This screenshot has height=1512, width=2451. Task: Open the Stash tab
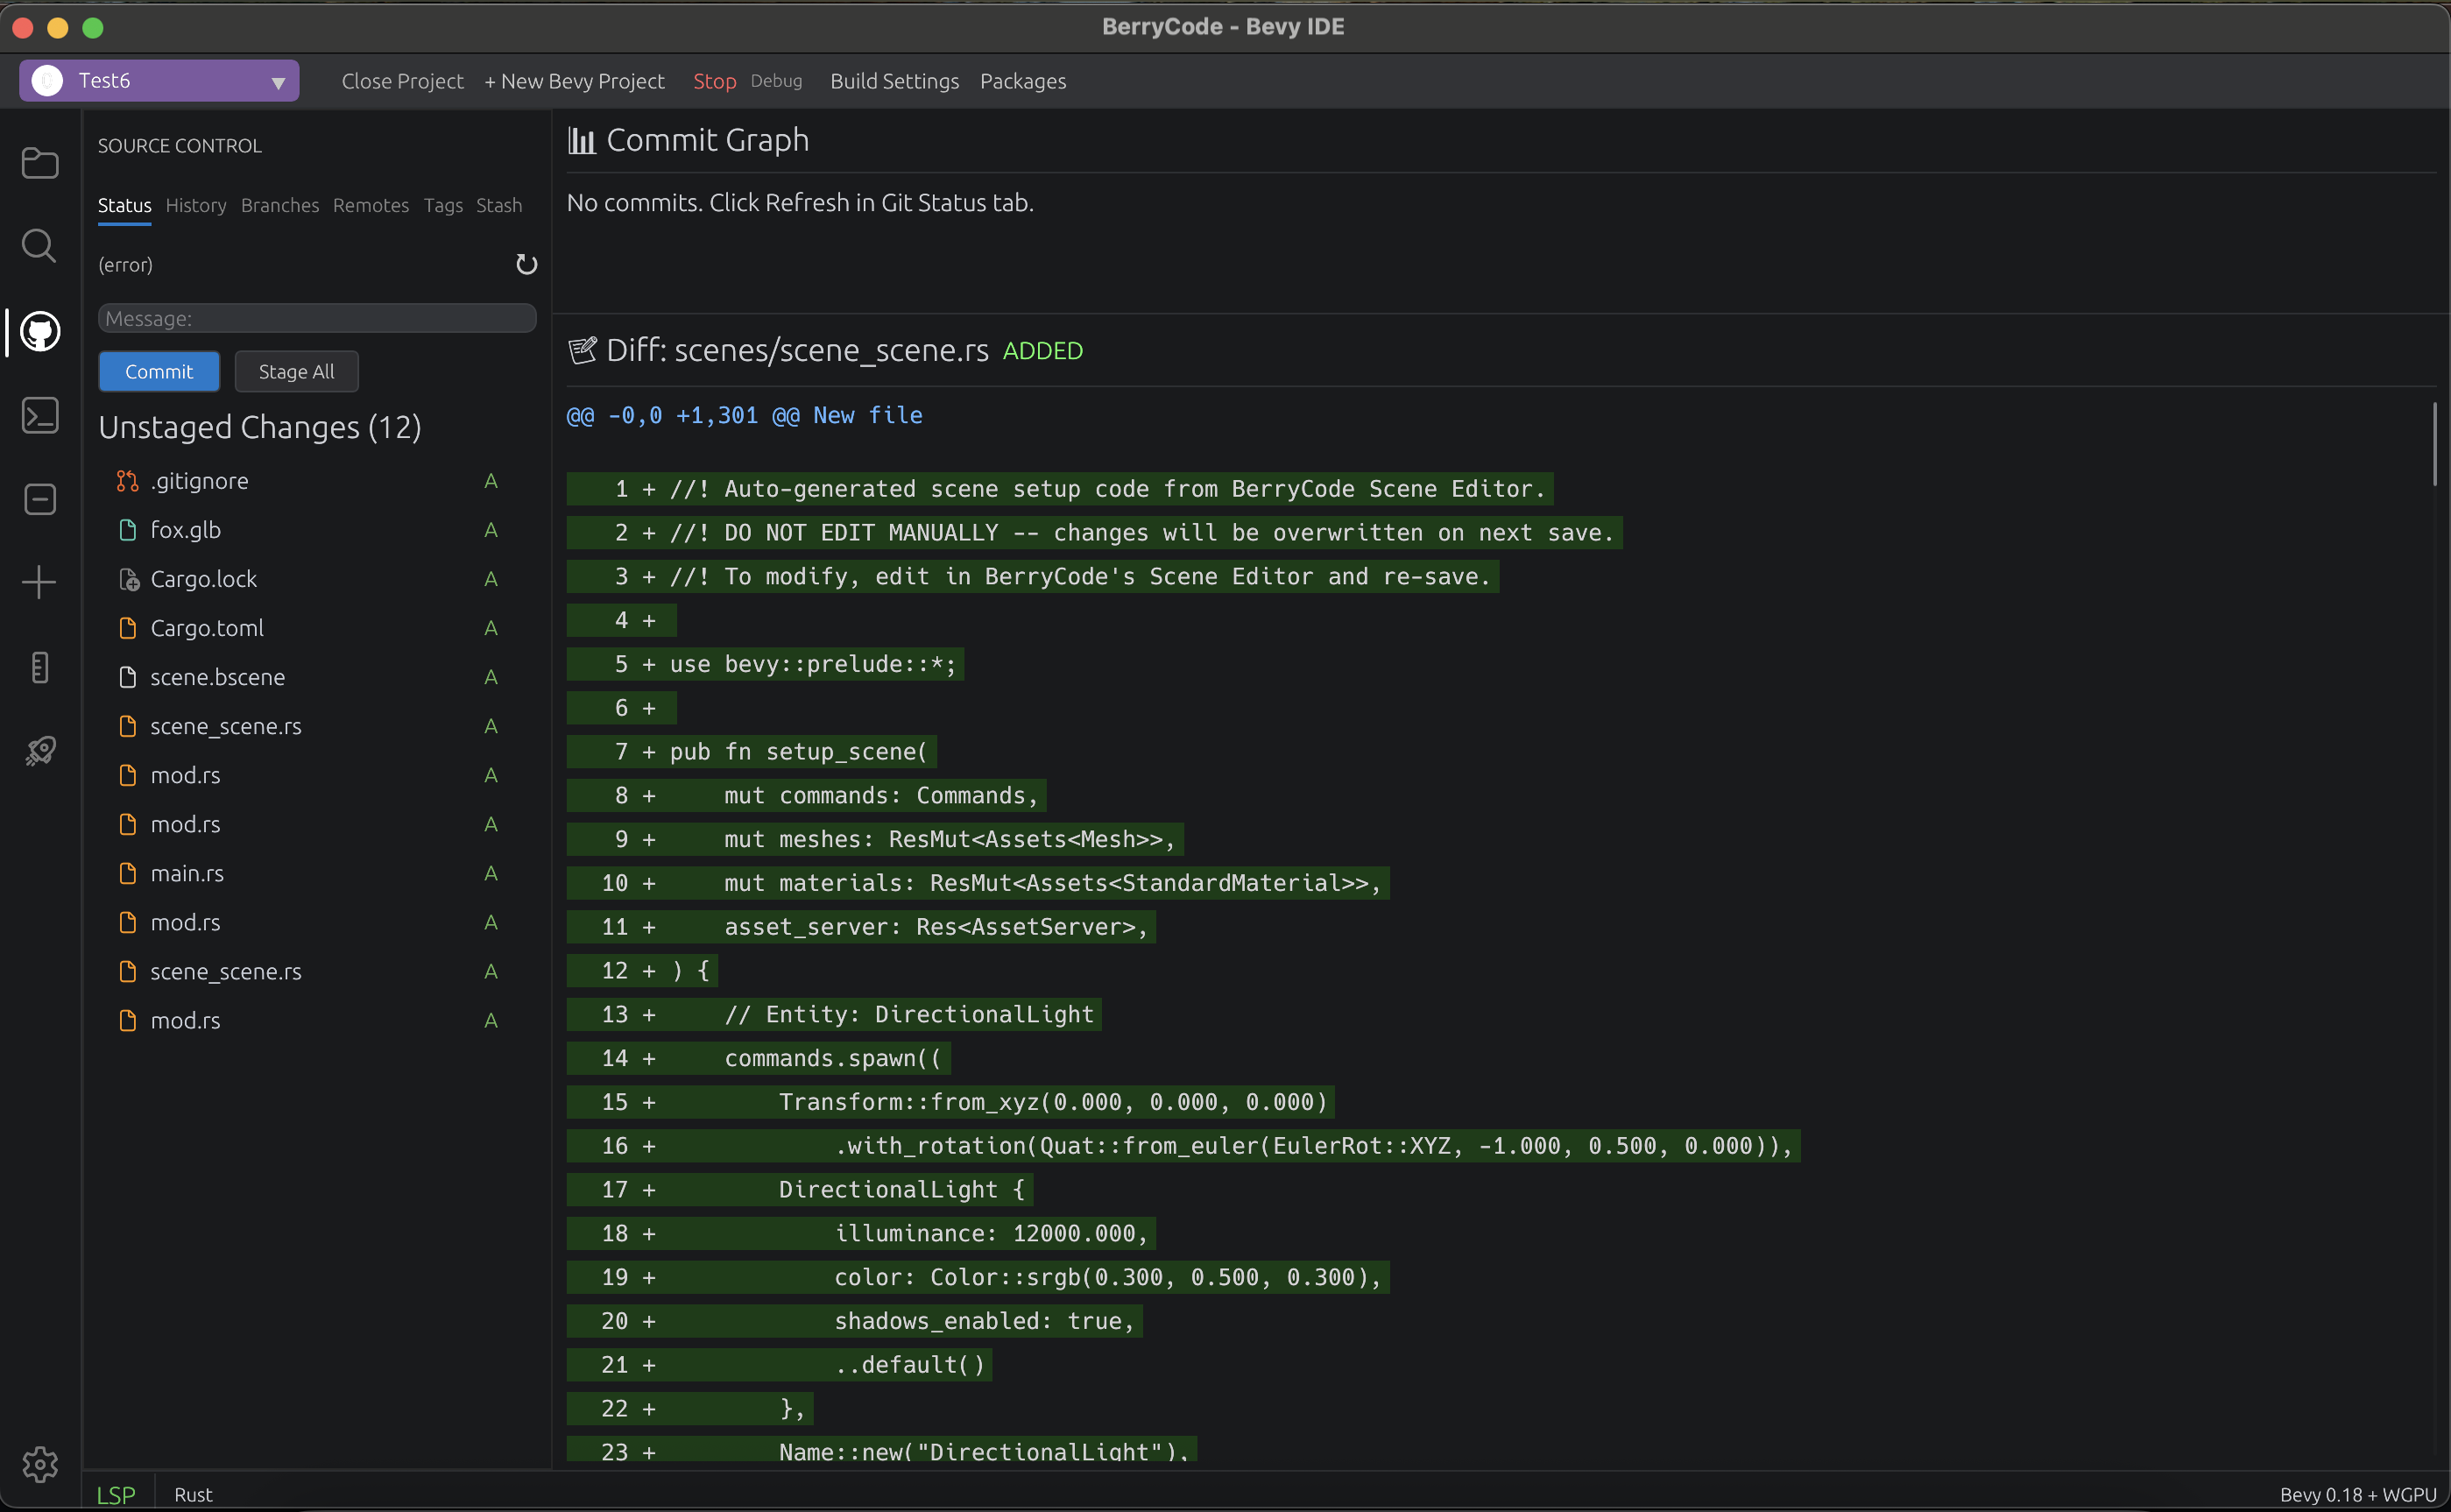pos(499,206)
